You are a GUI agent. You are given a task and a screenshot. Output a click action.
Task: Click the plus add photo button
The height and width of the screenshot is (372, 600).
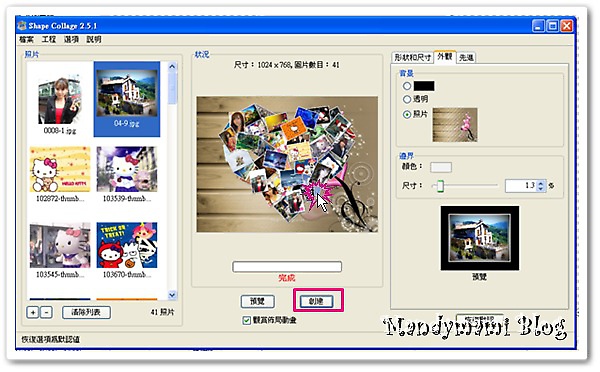pos(33,312)
